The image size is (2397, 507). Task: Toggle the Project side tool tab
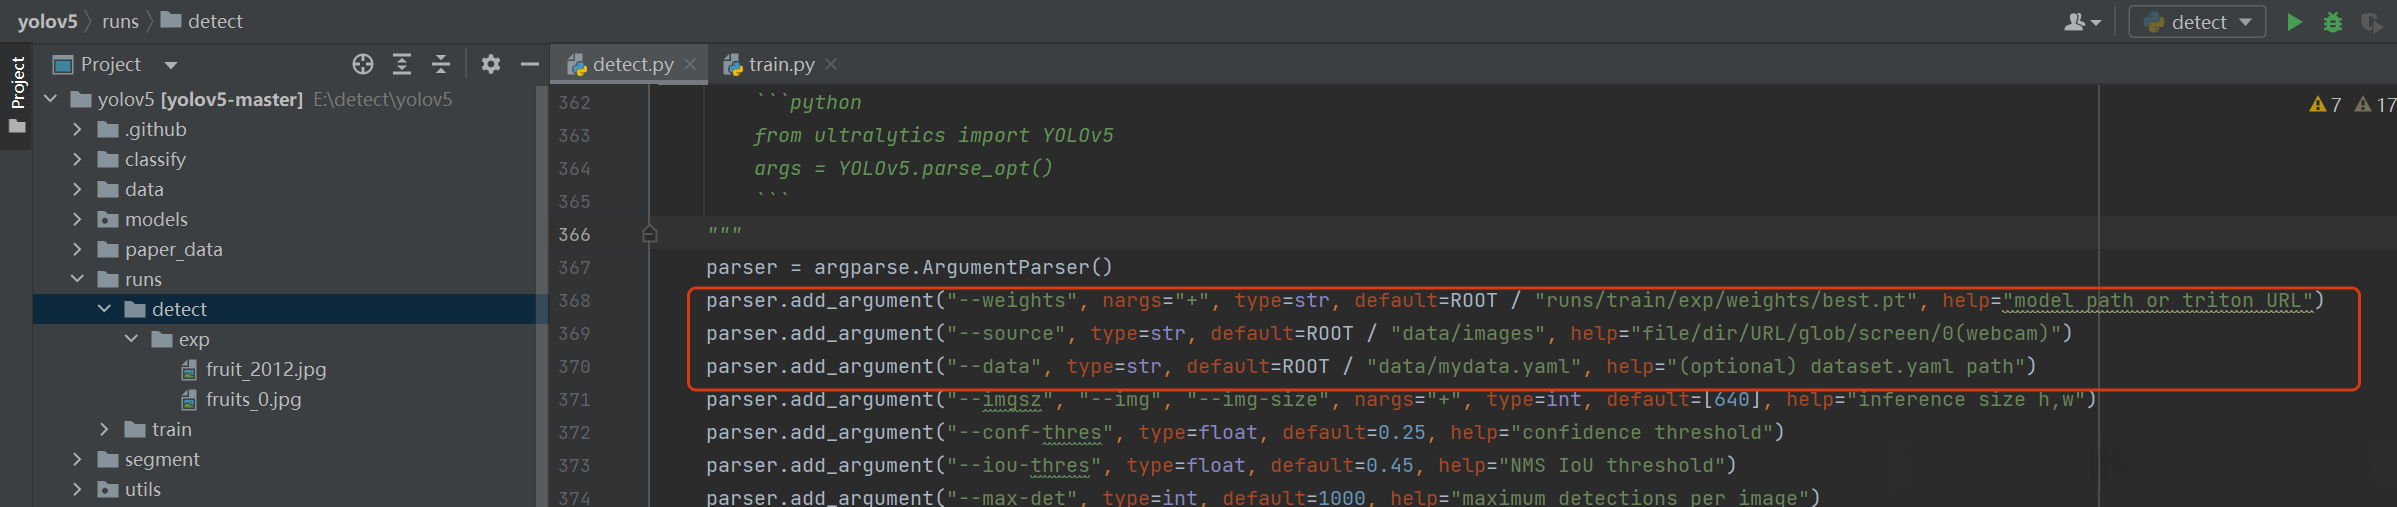point(17,96)
